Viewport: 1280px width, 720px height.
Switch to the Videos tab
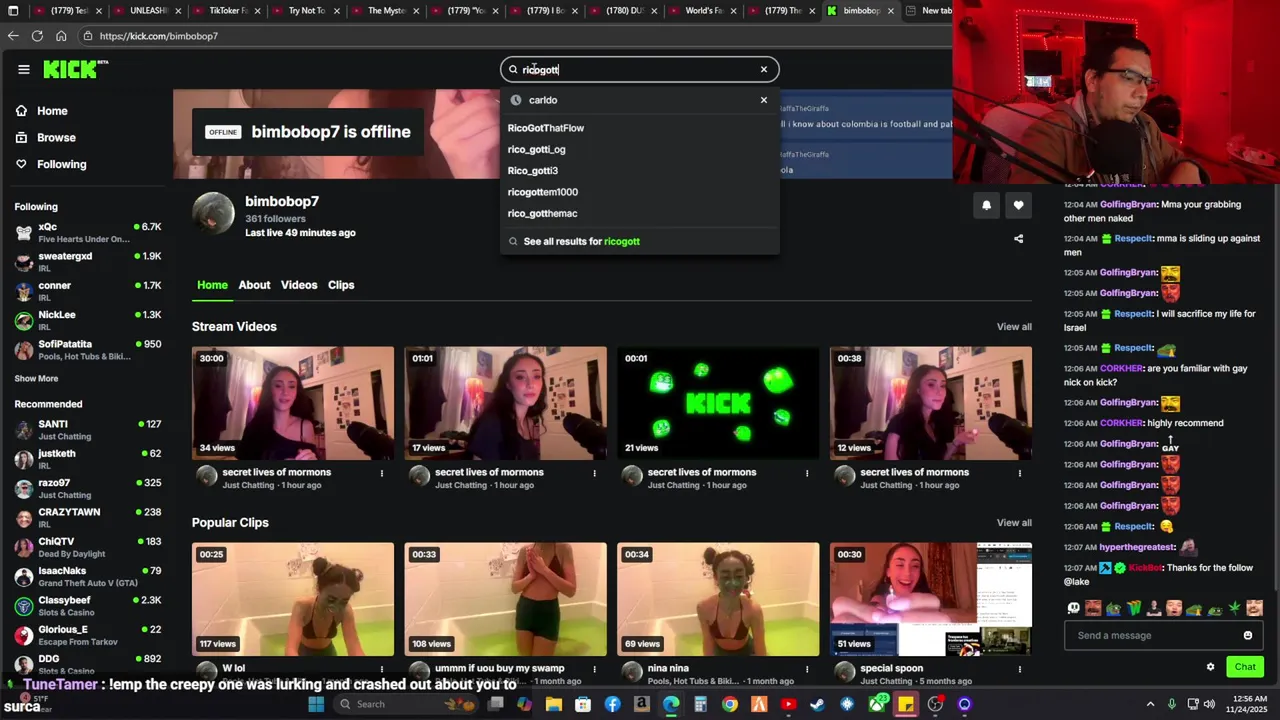[x=299, y=285]
